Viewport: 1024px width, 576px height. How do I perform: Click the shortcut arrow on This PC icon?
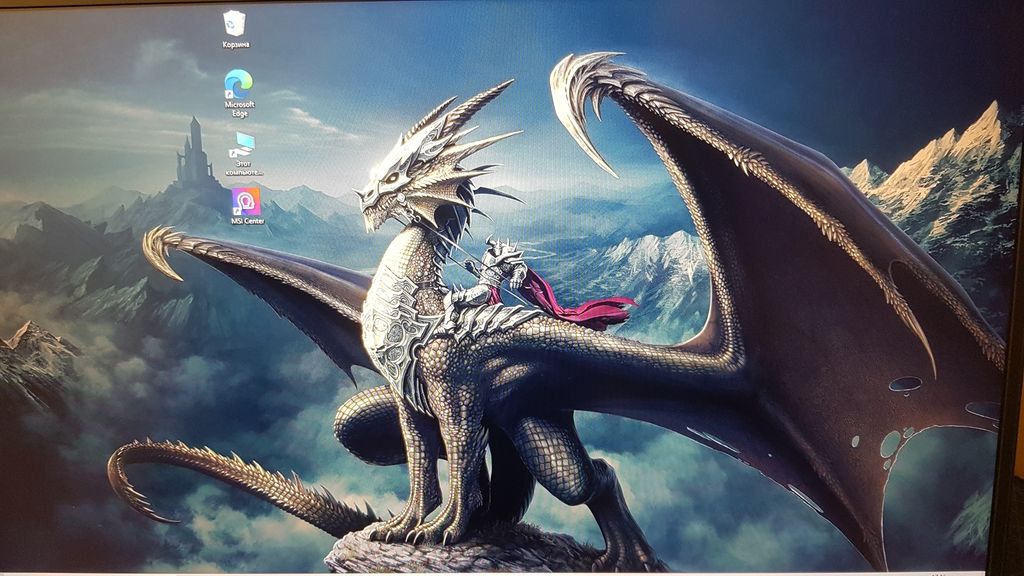click(x=231, y=153)
